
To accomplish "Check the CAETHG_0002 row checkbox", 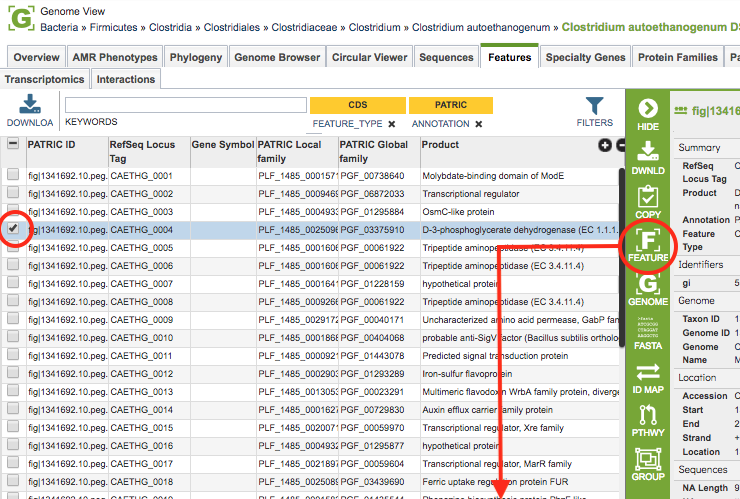I will pyautogui.click(x=13, y=193).
